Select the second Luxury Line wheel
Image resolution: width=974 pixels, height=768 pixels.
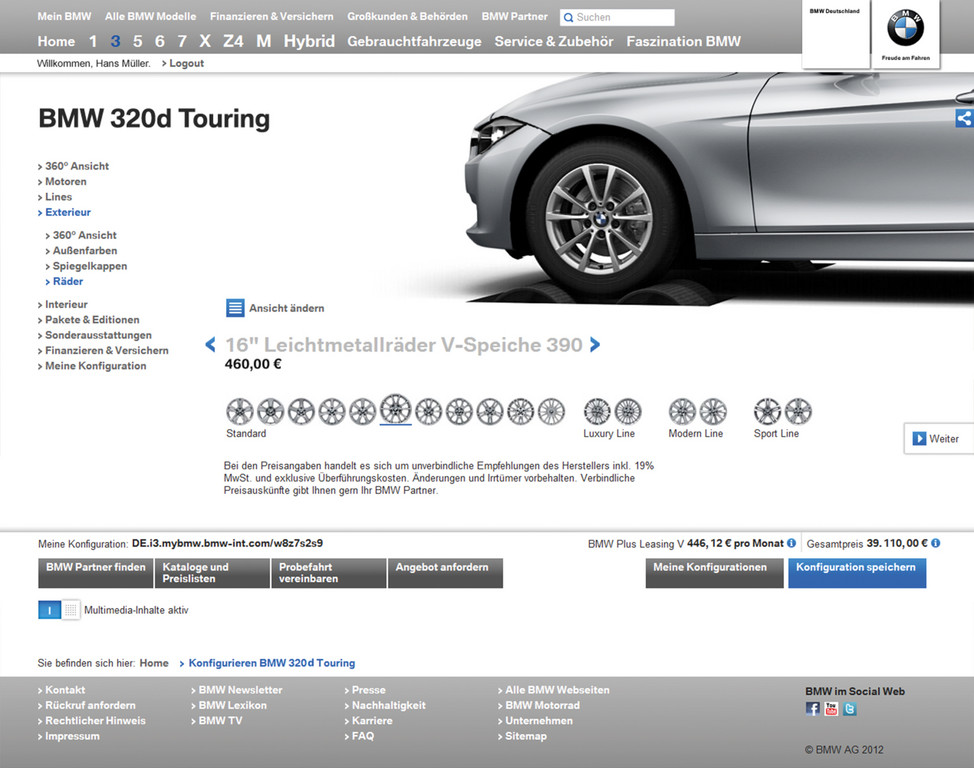(x=628, y=411)
